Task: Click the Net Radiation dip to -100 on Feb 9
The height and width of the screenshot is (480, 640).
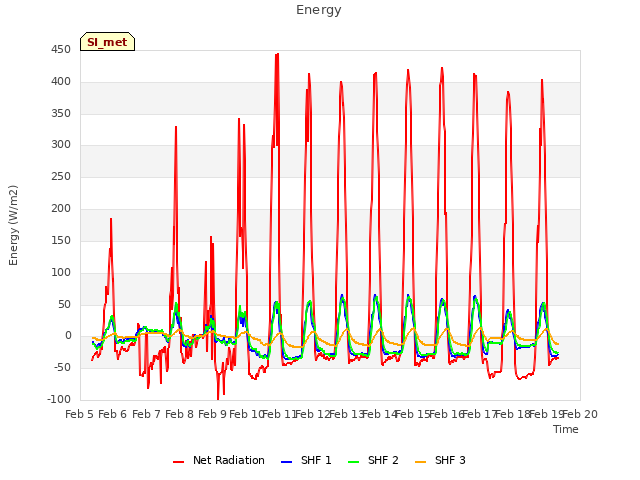Action: 218,398
